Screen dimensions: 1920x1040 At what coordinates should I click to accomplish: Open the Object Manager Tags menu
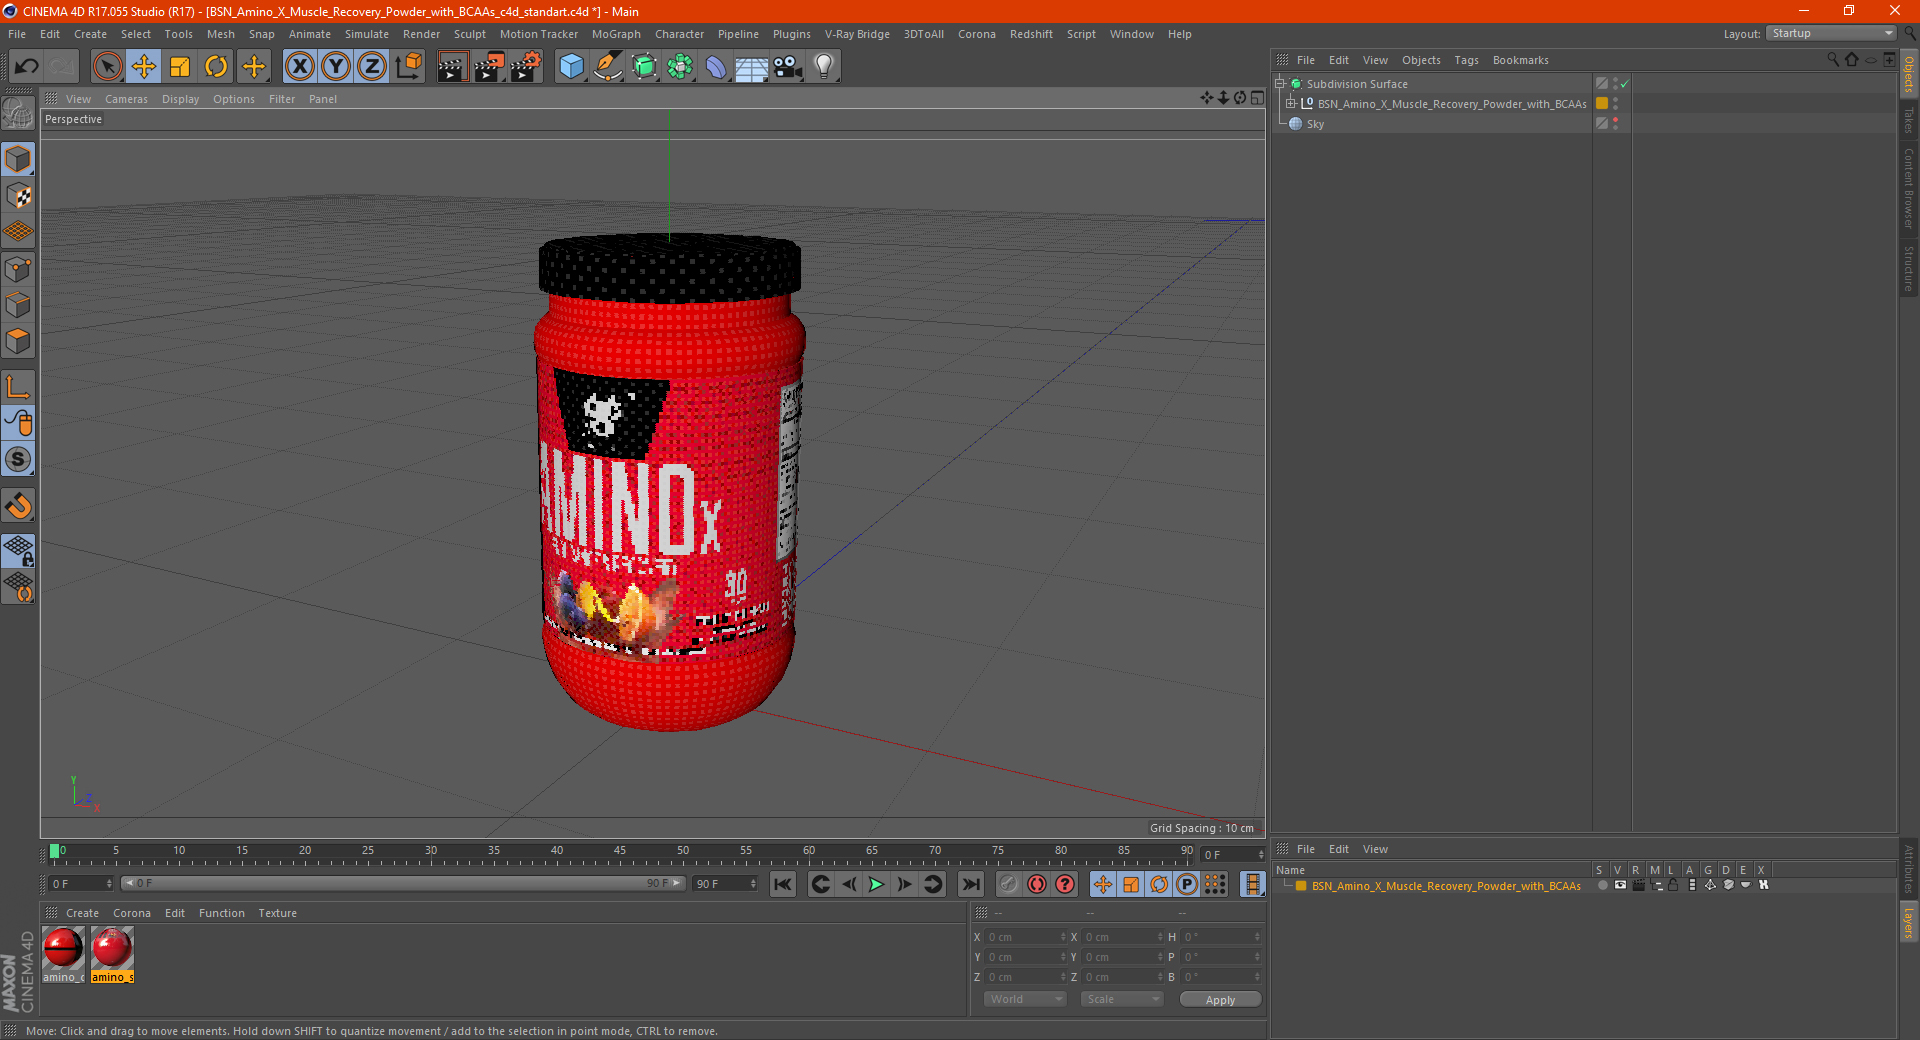[x=1466, y=60]
